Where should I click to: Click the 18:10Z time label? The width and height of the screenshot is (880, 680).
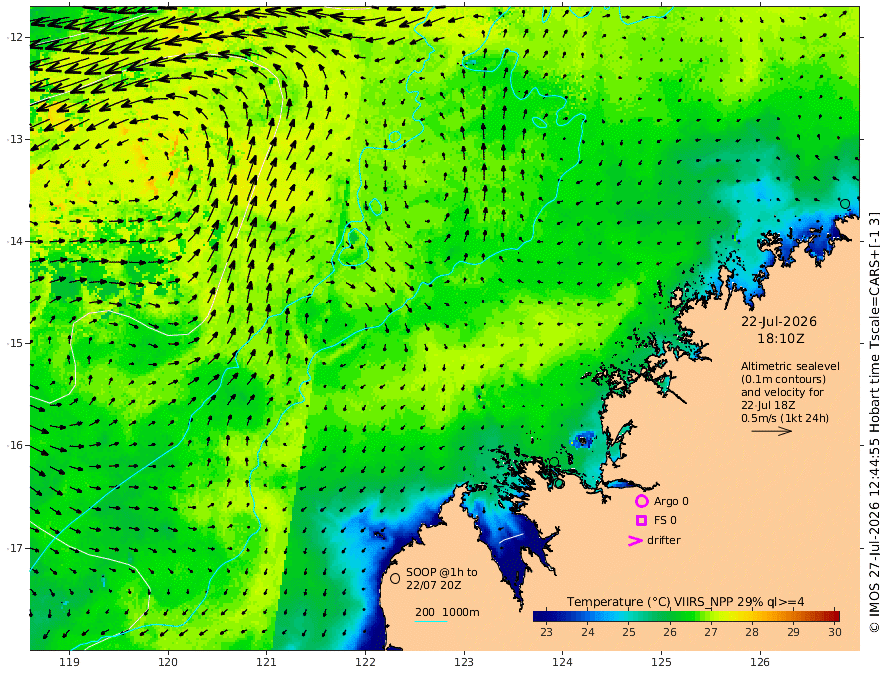coord(781,339)
